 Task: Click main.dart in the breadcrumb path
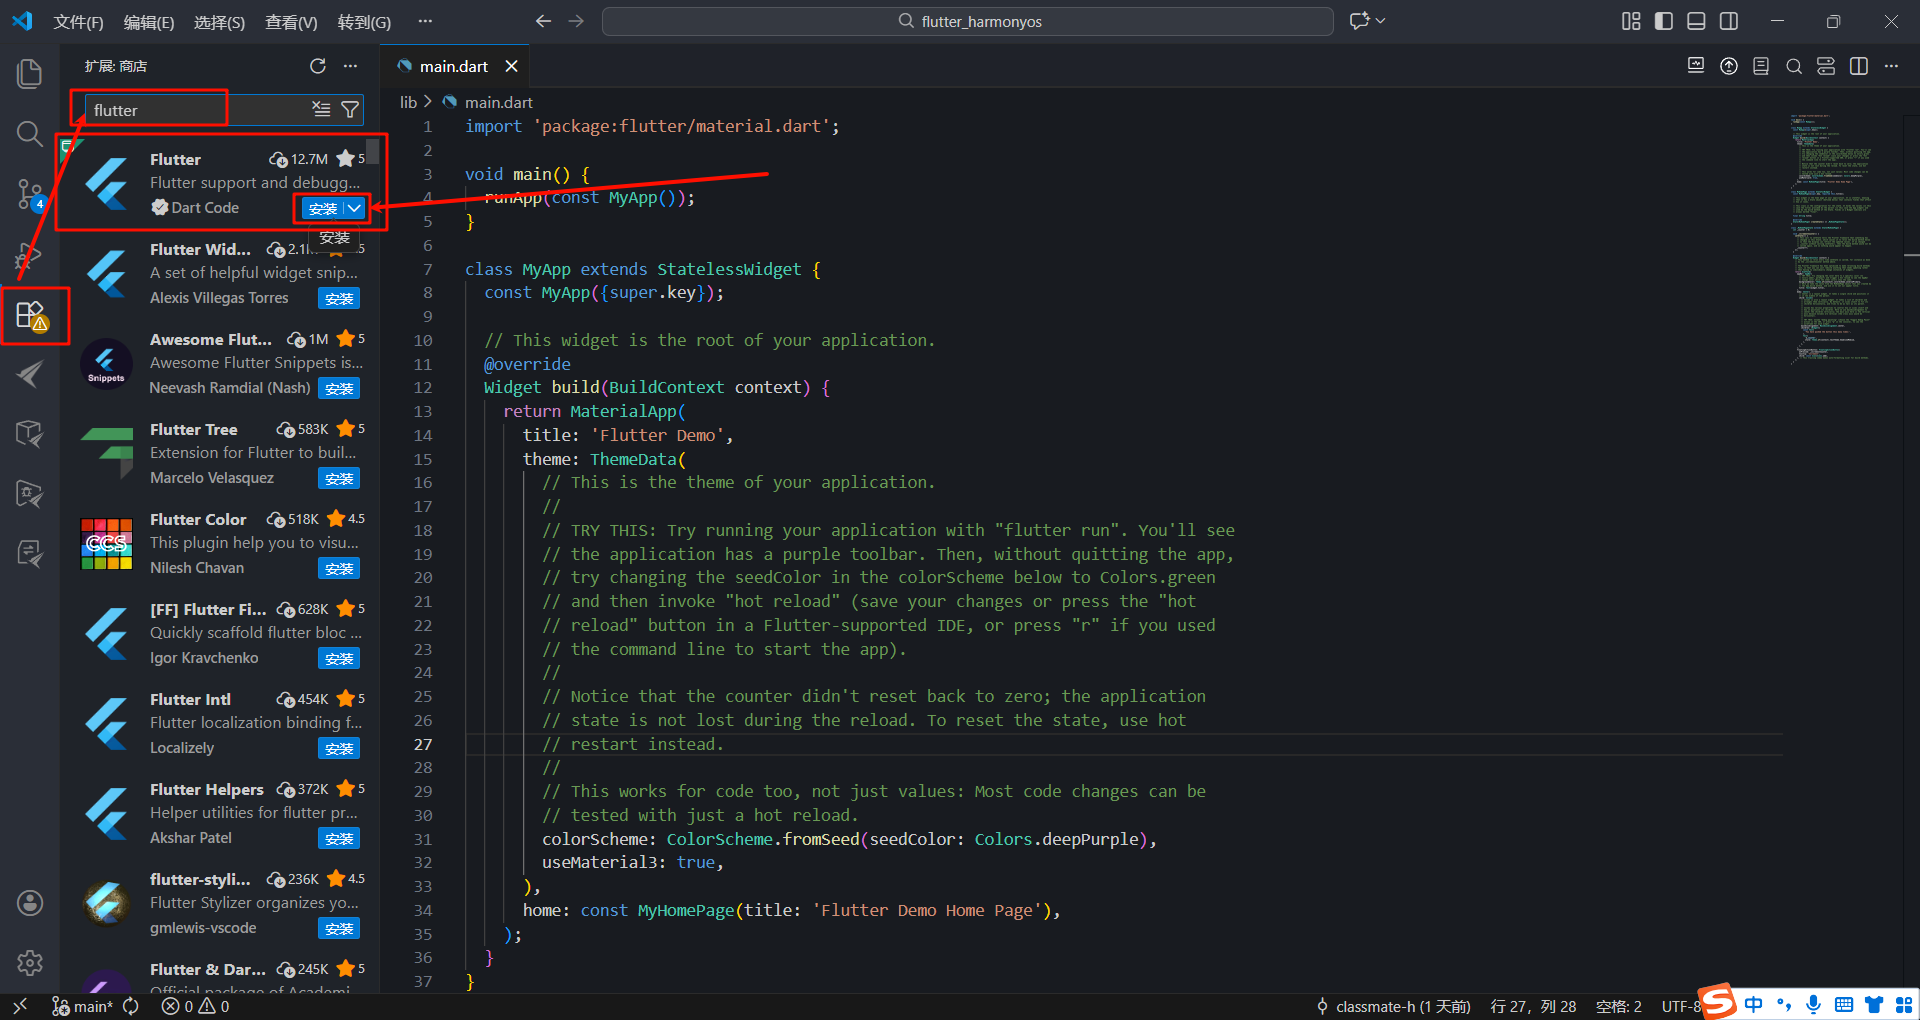point(498,102)
